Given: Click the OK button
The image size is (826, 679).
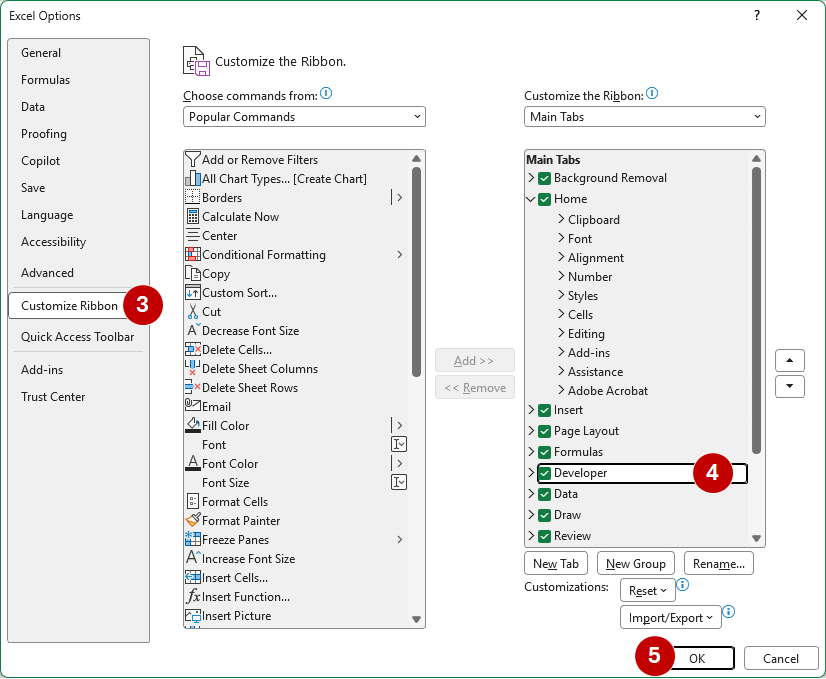Looking at the screenshot, I should click(x=697, y=658).
